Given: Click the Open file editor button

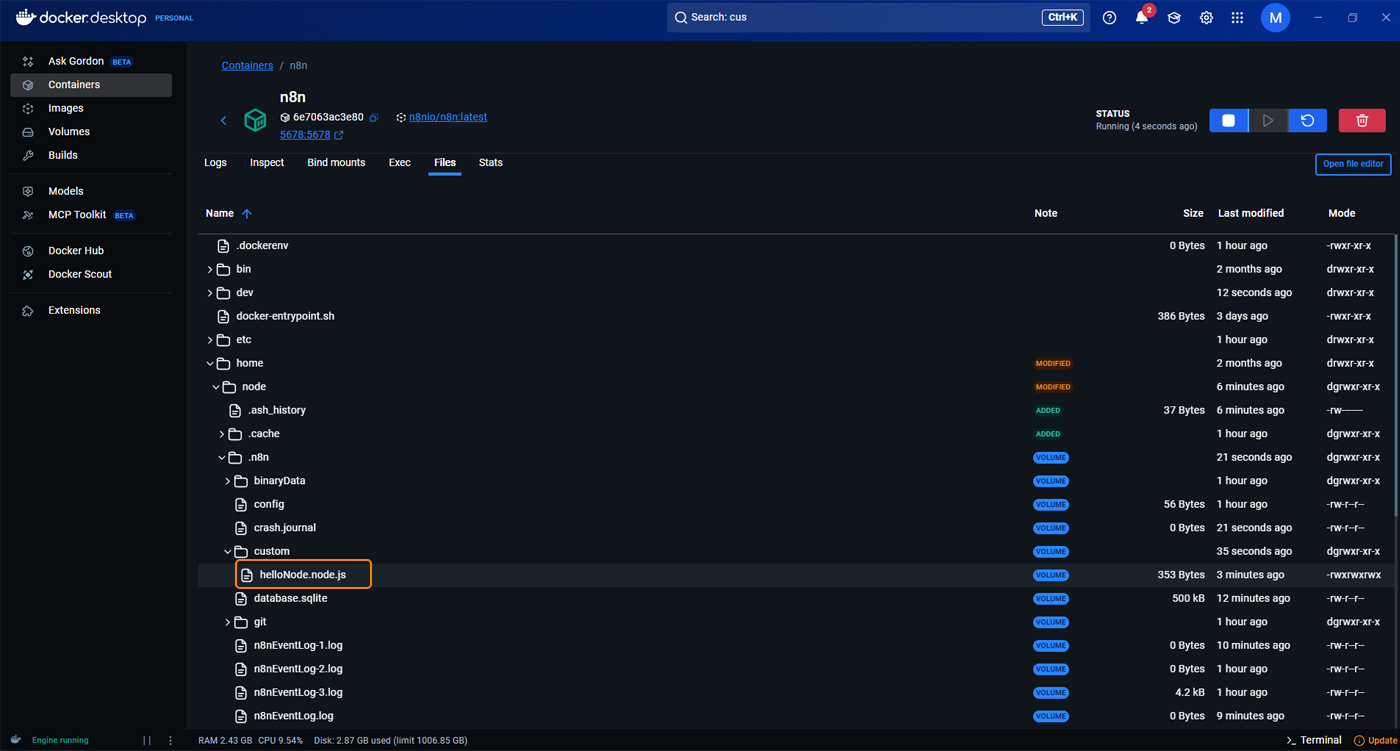Looking at the screenshot, I should point(1352,164).
